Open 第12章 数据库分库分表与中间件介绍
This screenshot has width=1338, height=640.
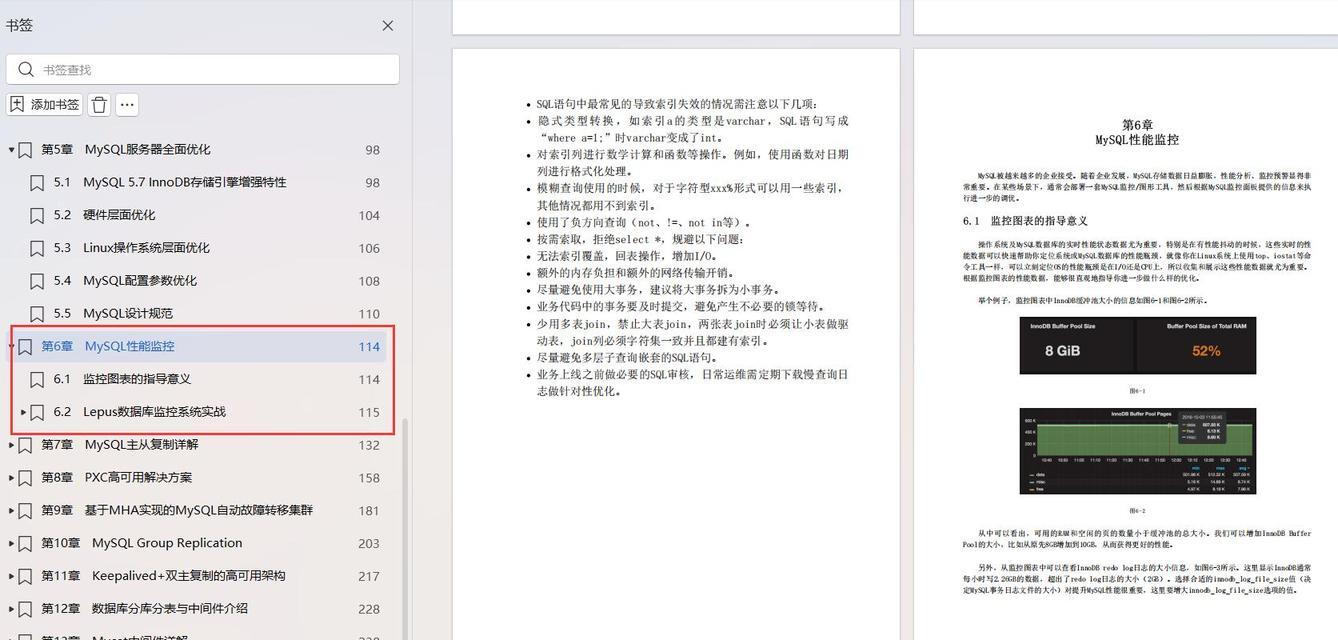point(144,609)
